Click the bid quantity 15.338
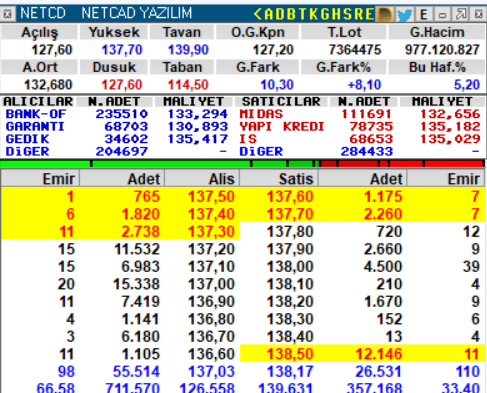Screen dimensions: 487x393 point(136,284)
